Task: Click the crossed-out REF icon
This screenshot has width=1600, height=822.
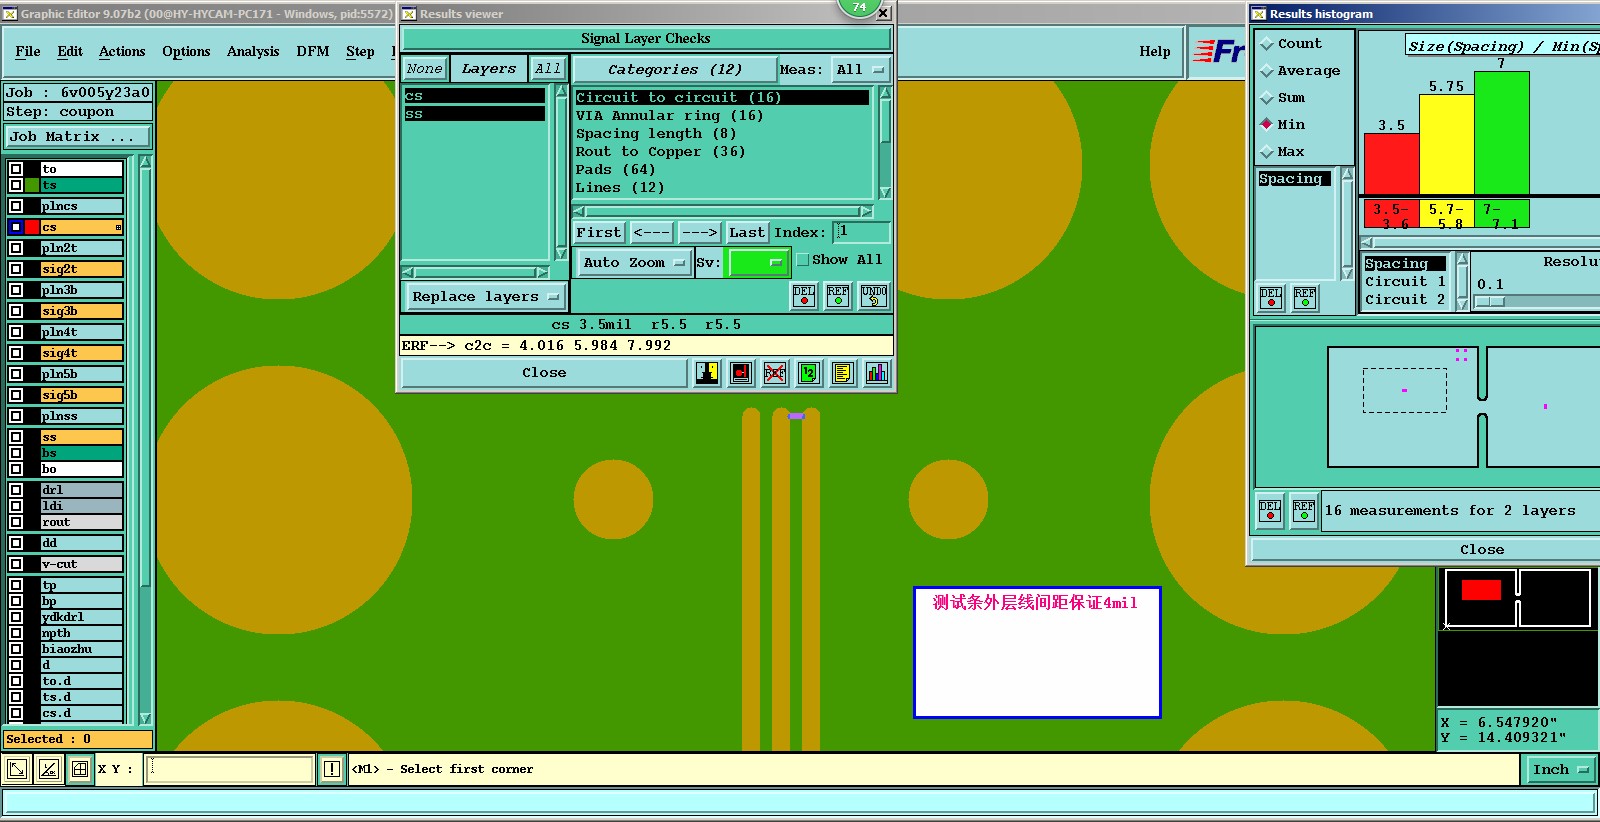Action: tap(775, 373)
